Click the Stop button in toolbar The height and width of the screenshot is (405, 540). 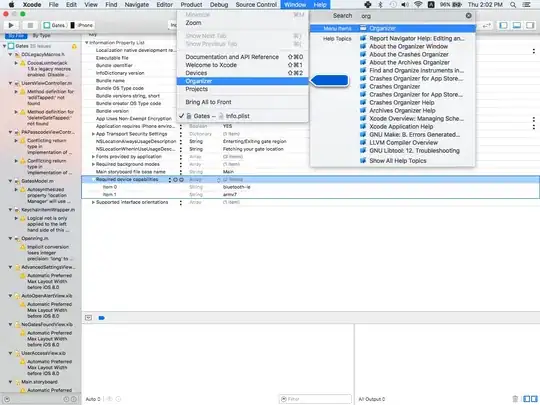click(30, 25)
